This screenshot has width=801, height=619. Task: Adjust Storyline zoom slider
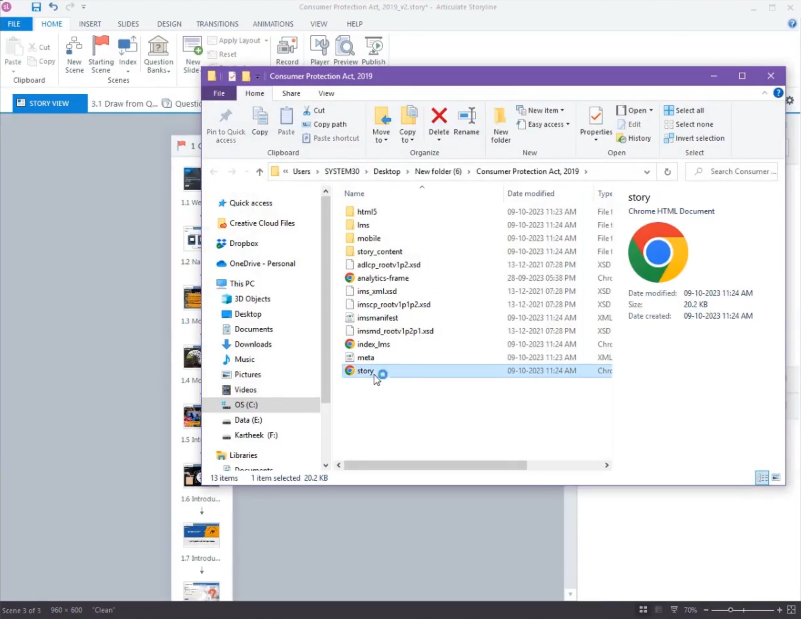point(731,610)
